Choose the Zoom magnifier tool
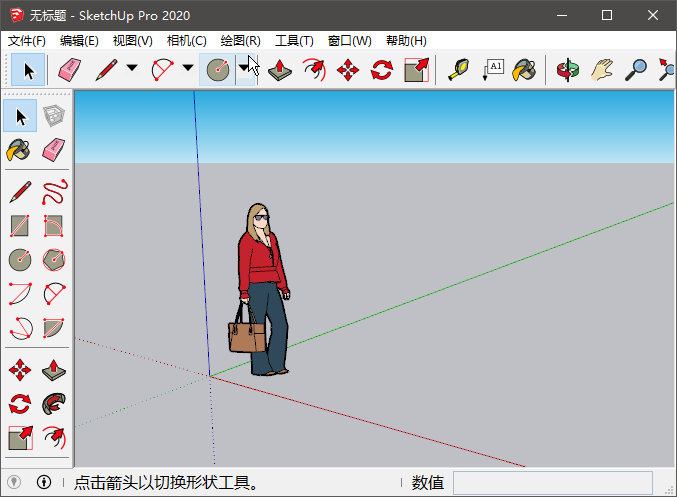The width and height of the screenshot is (677, 497). pyautogui.click(x=636, y=70)
